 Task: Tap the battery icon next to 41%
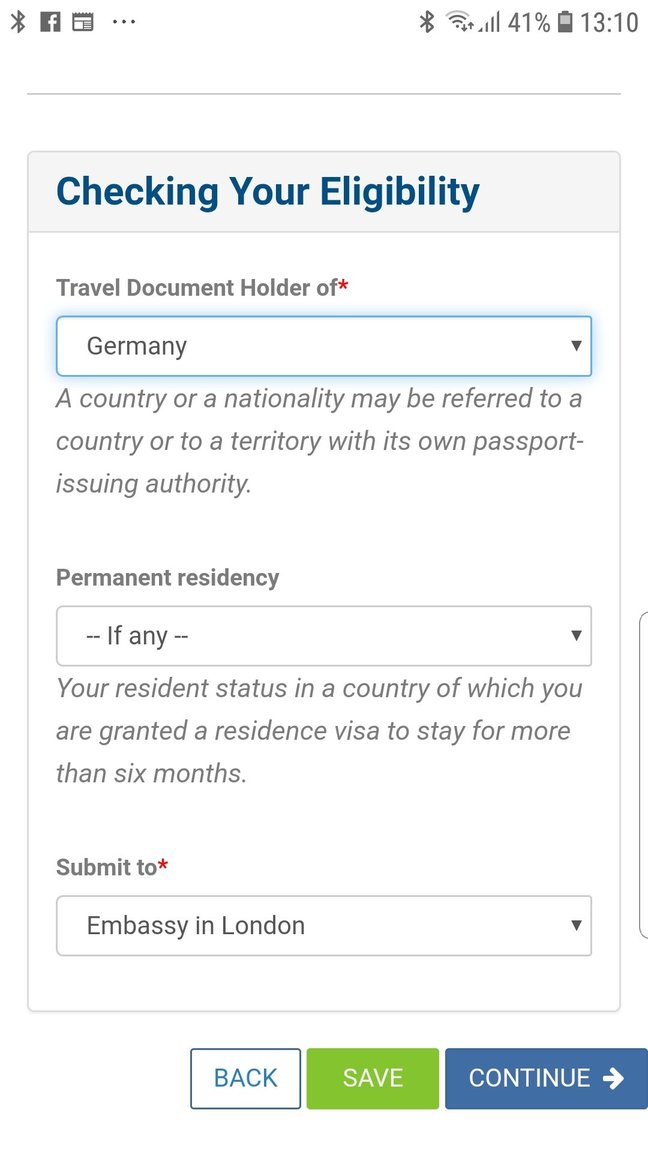tap(566, 22)
